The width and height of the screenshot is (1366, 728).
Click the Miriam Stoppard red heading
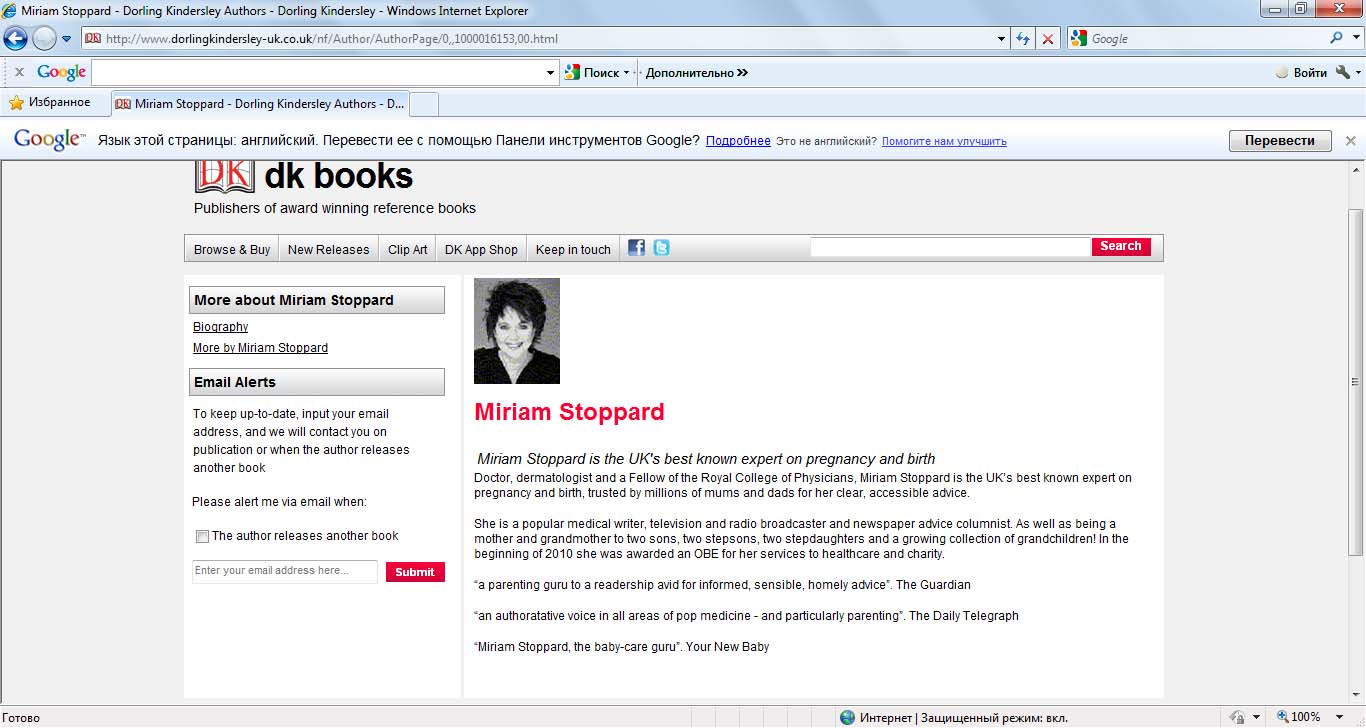click(569, 412)
